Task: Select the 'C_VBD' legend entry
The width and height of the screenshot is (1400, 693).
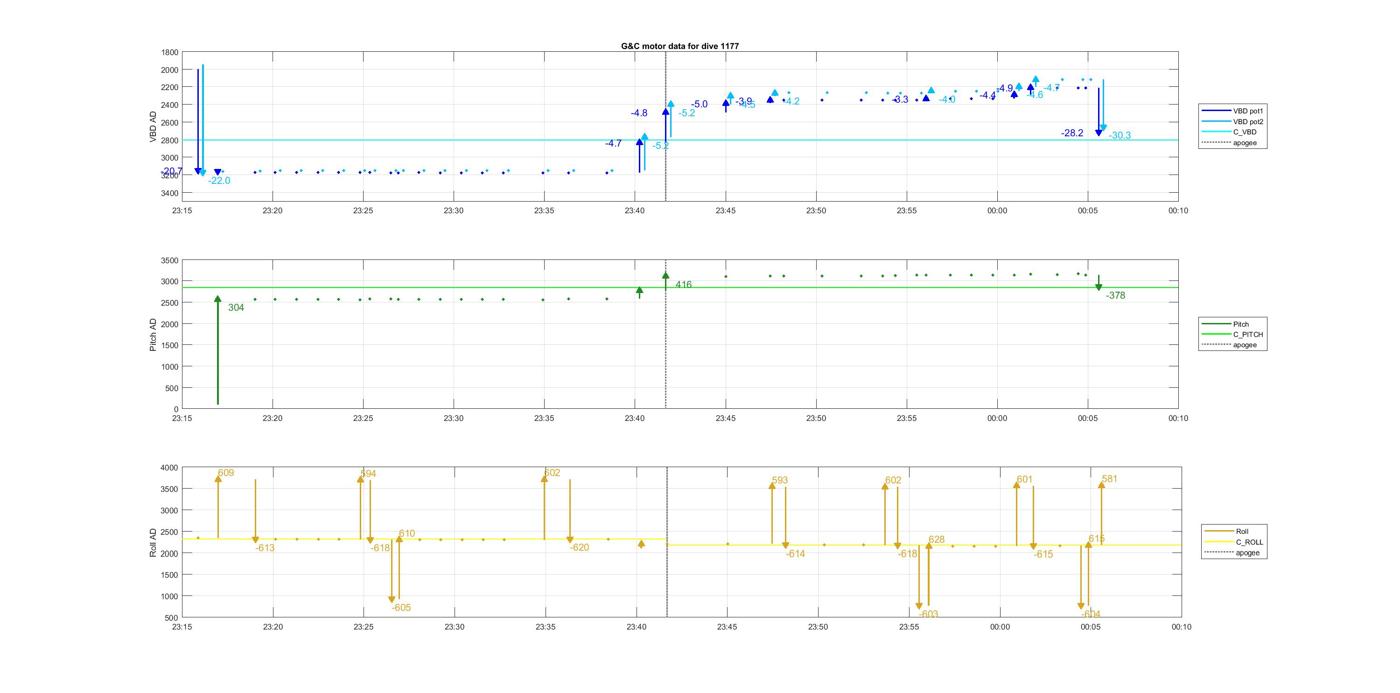Action: tap(1231, 132)
